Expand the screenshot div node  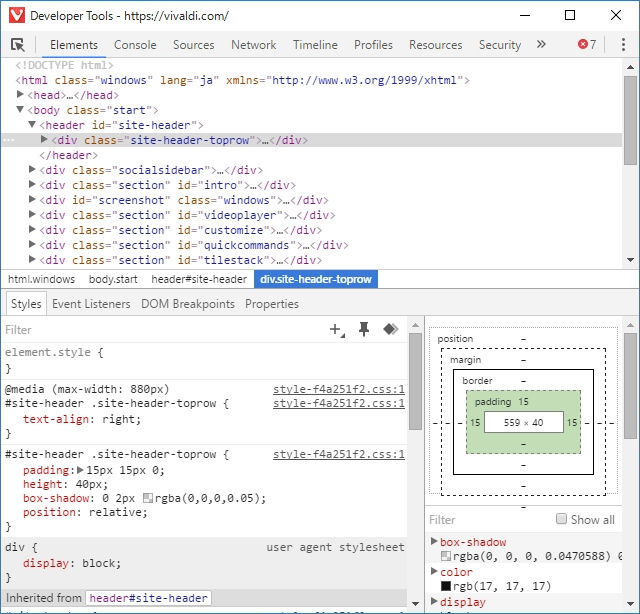(32, 199)
